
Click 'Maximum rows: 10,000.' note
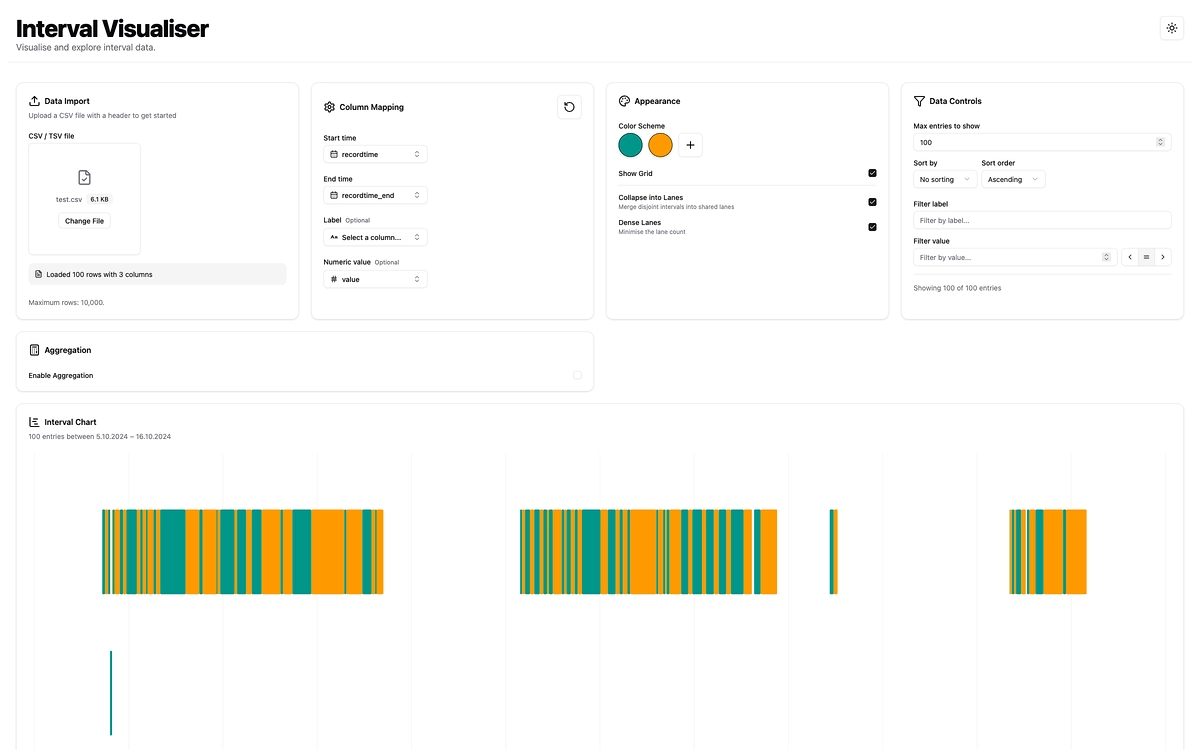[67, 302]
